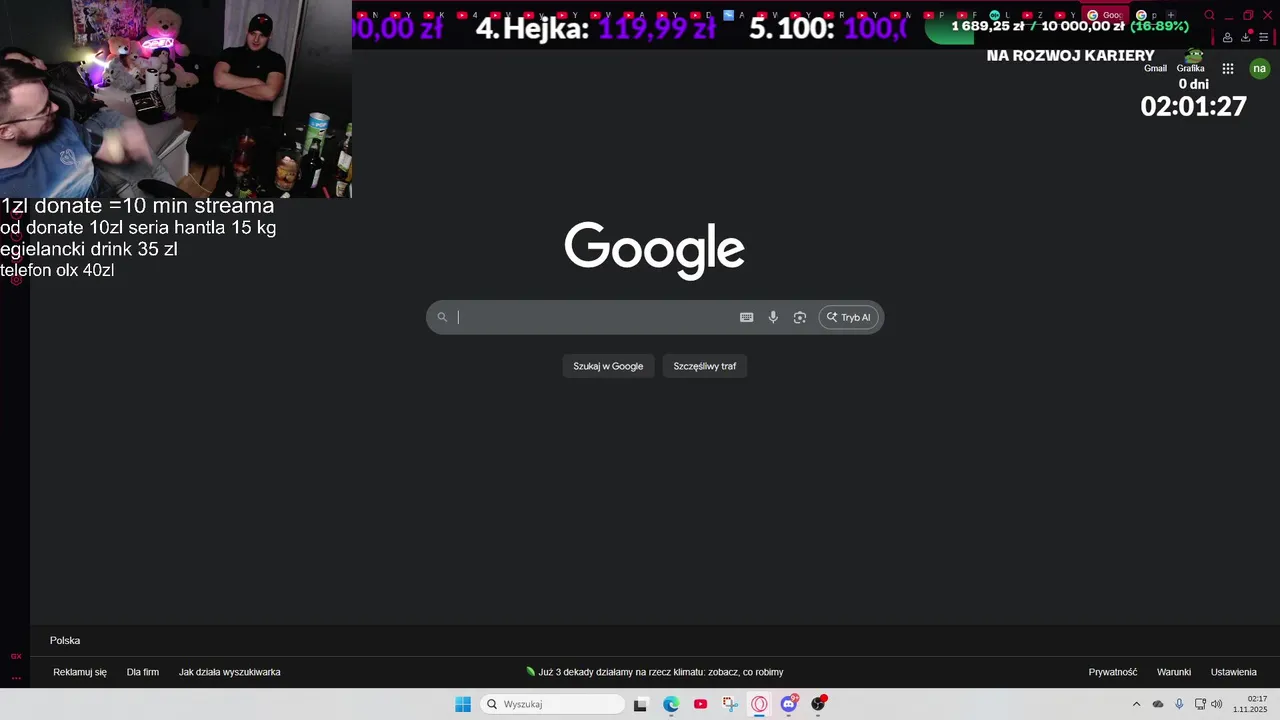Open a new browser tab with plus

pyautogui.click(x=1171, y=15)
